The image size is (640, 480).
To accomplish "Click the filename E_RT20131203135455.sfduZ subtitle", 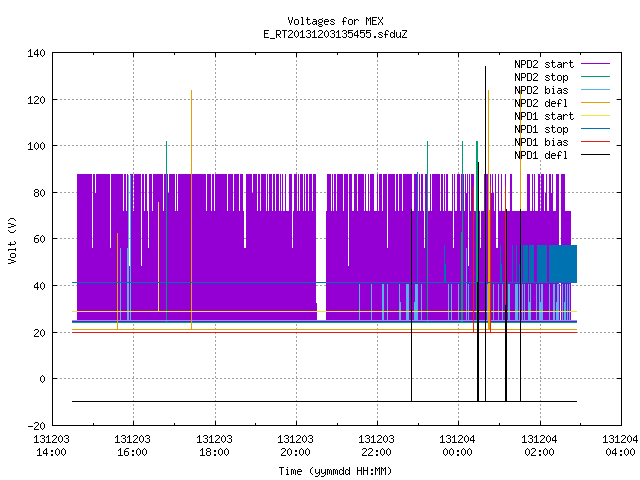I will (x=335, y=34).
